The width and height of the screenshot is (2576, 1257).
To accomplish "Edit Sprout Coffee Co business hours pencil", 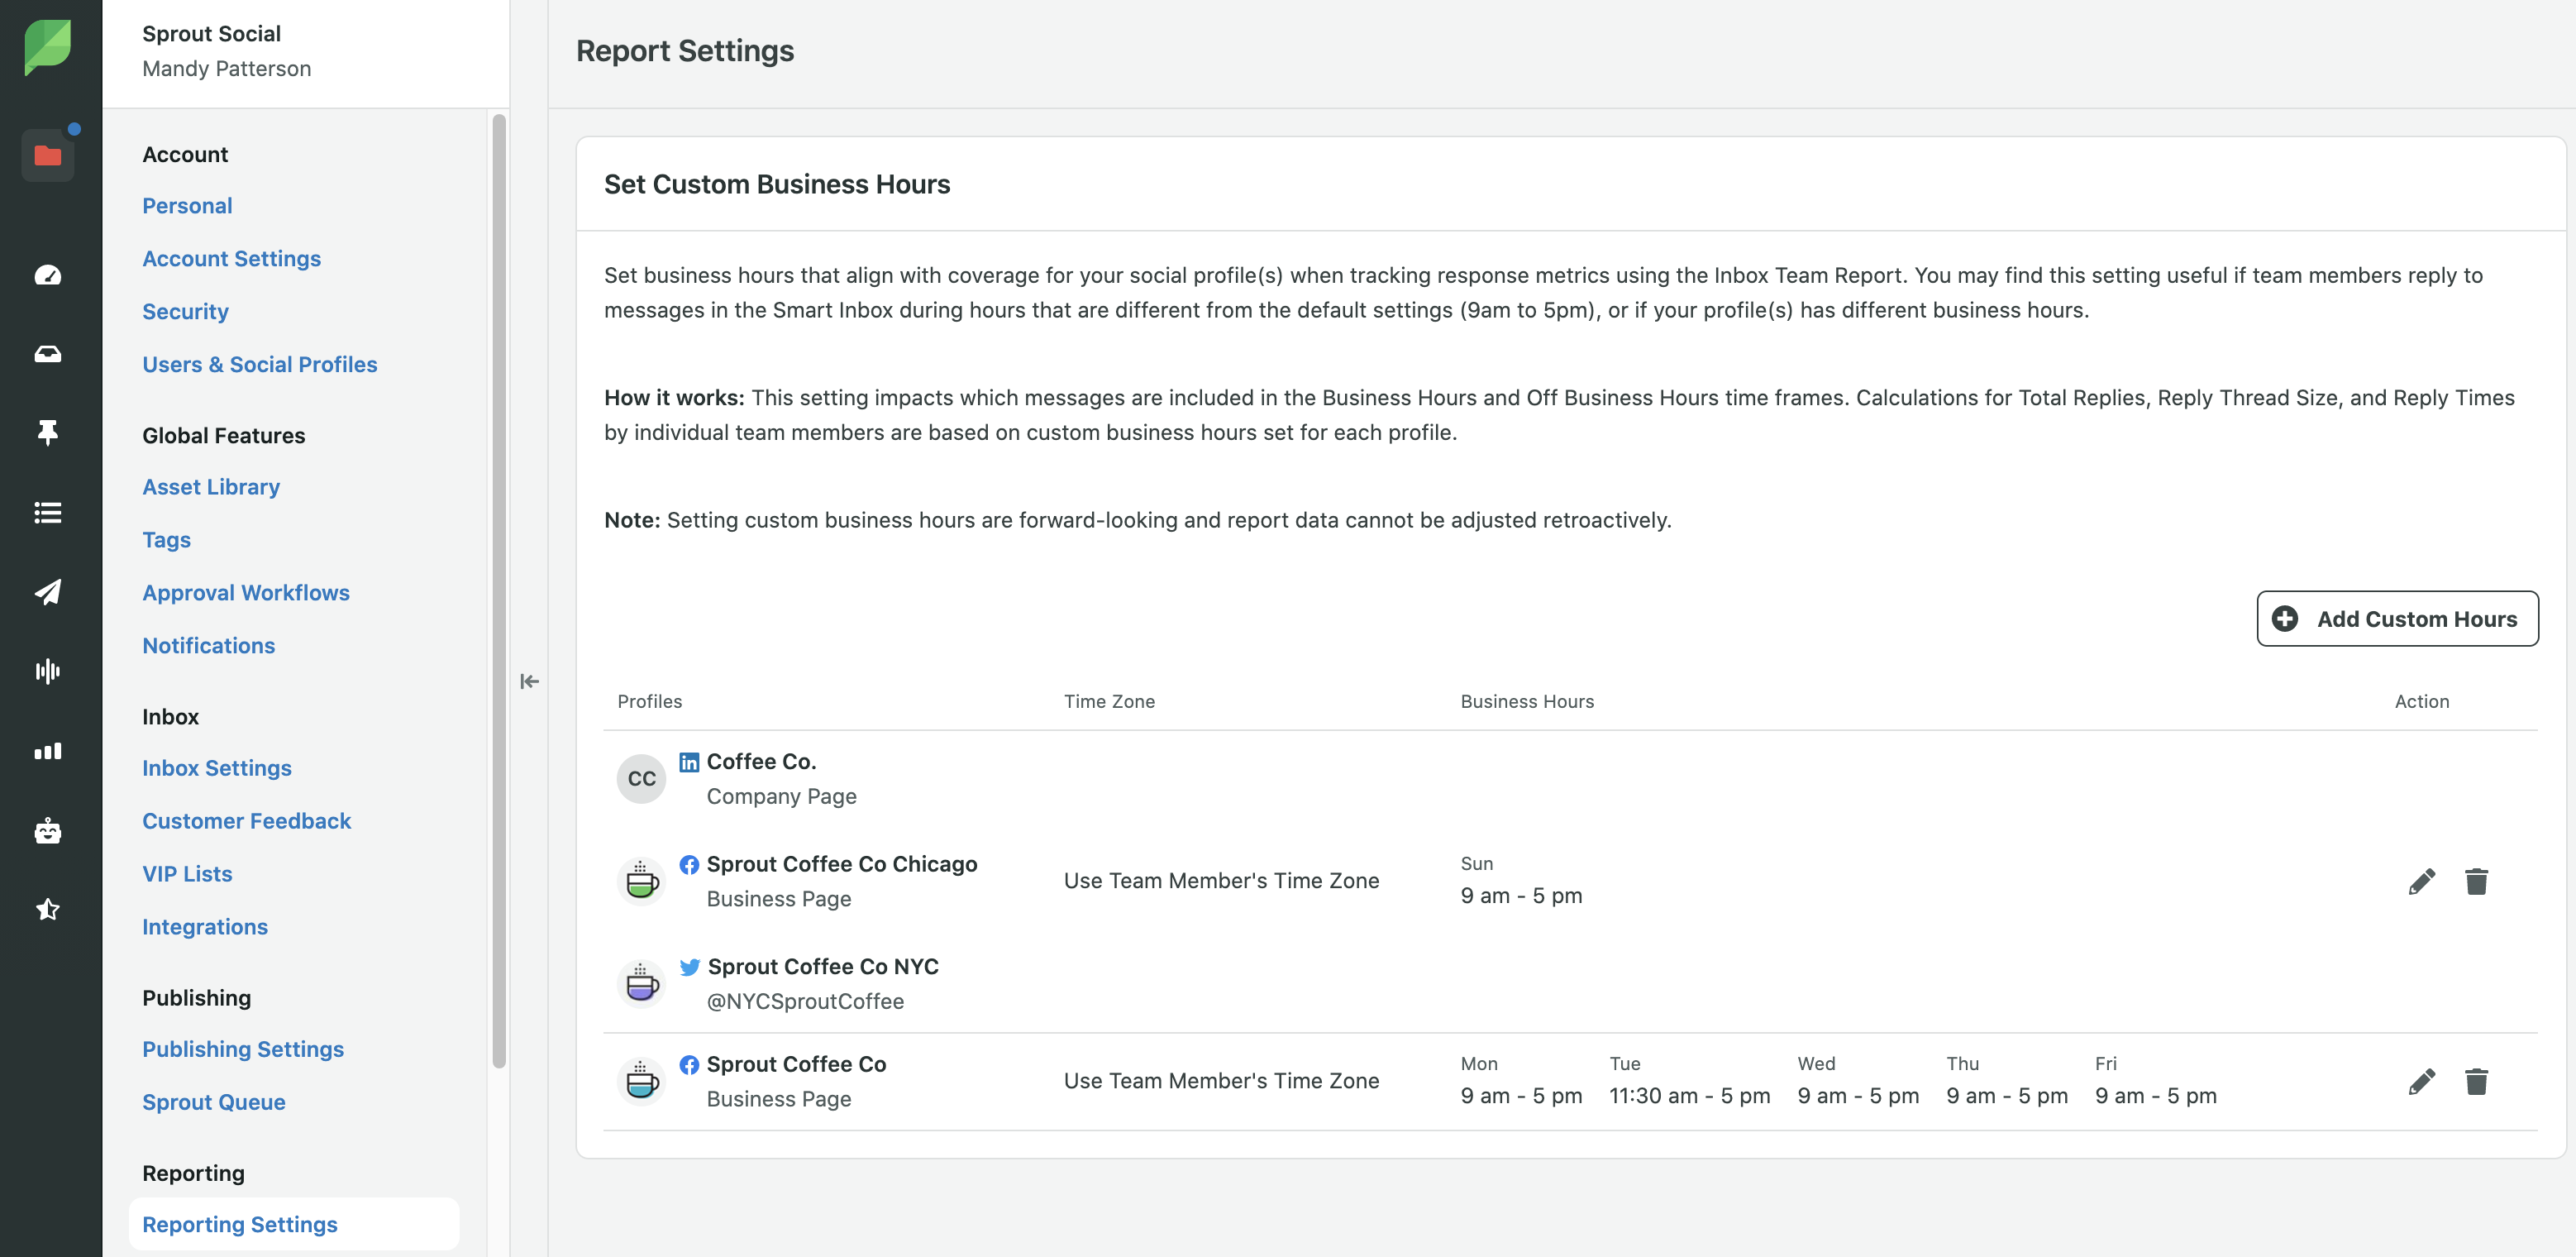I will pyautogui.click(x=2422, y=1081).
